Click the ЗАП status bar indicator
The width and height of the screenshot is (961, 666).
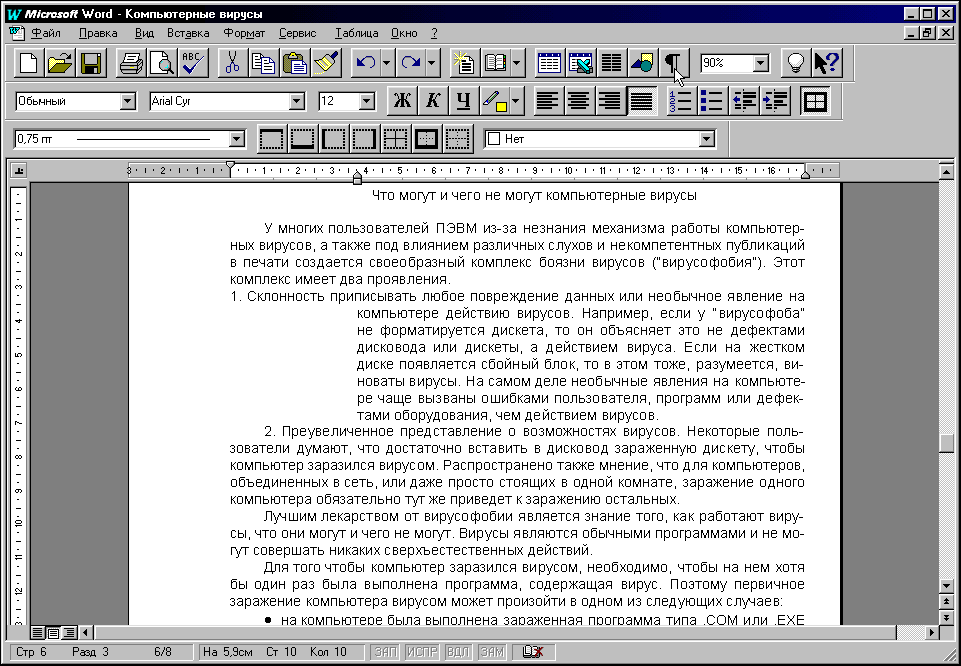coord(386,652)
